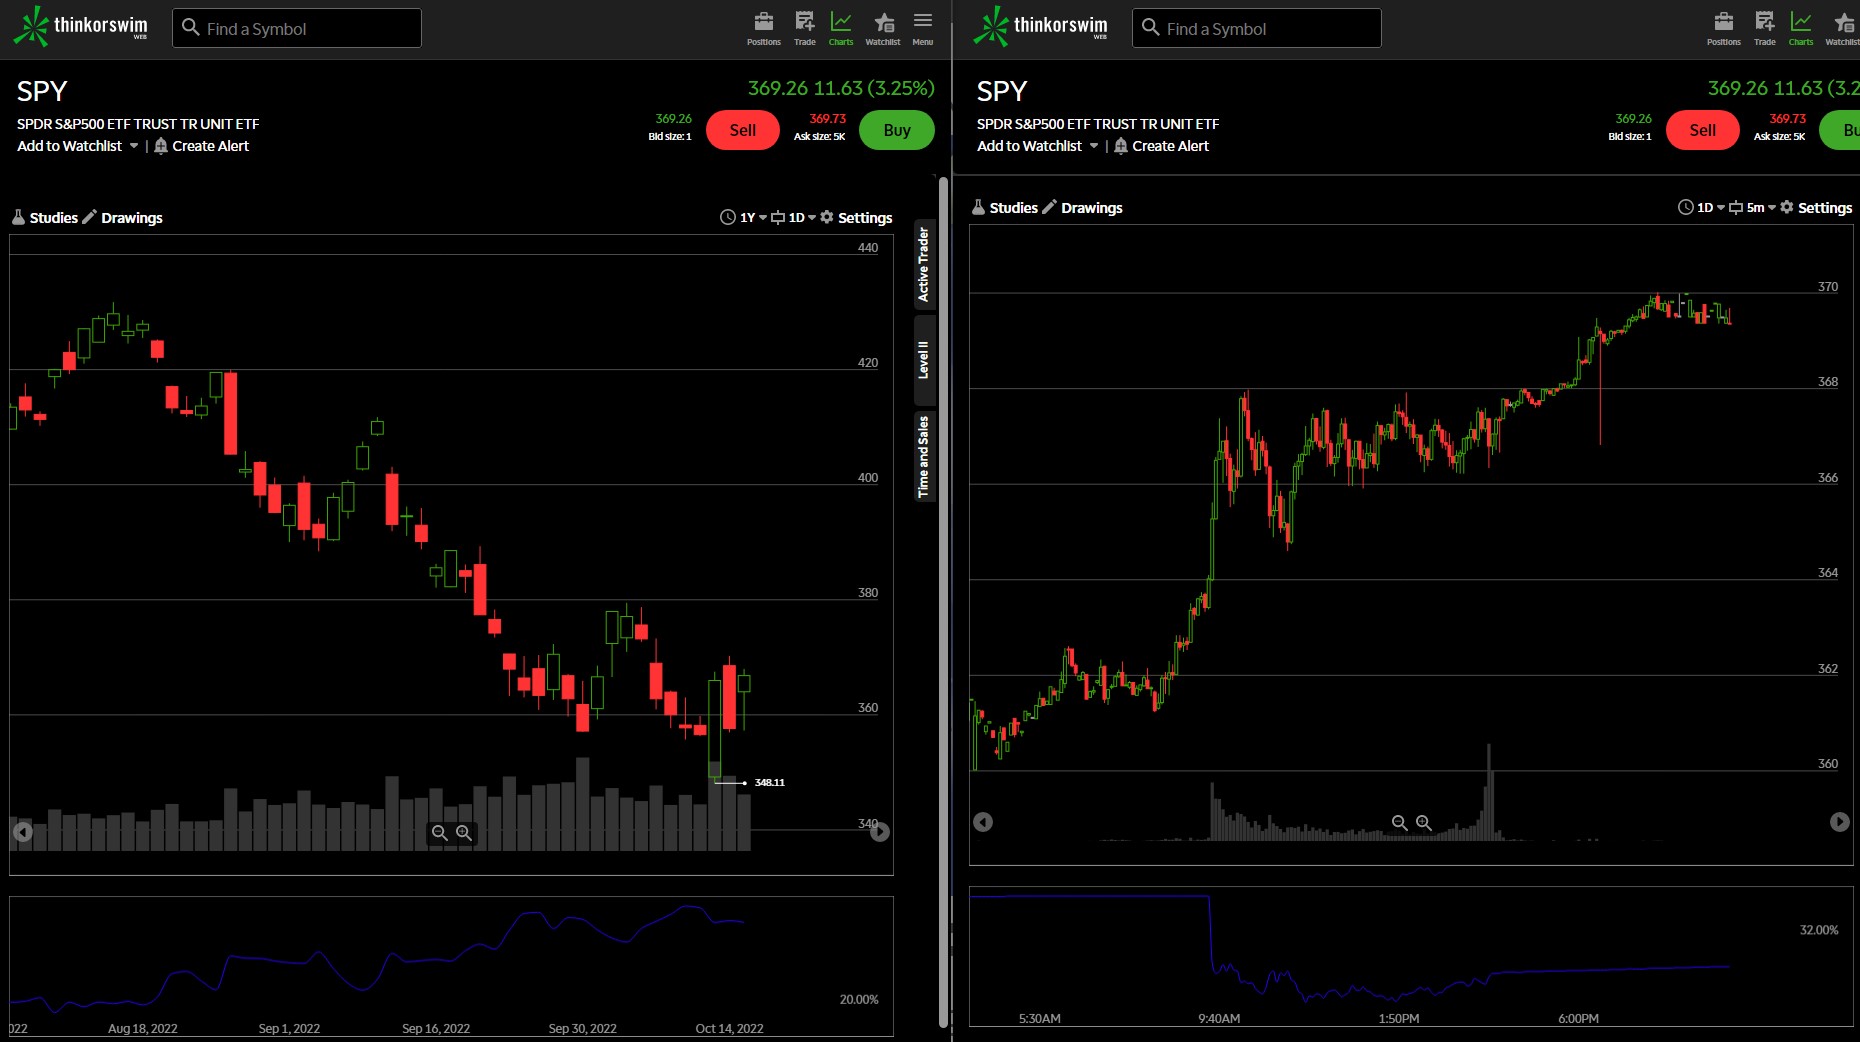This screenshot has height=1042, width=1860.
Task: Click Create Alert link in right window
Action: pyautogui.click(x=1161, y=146)
